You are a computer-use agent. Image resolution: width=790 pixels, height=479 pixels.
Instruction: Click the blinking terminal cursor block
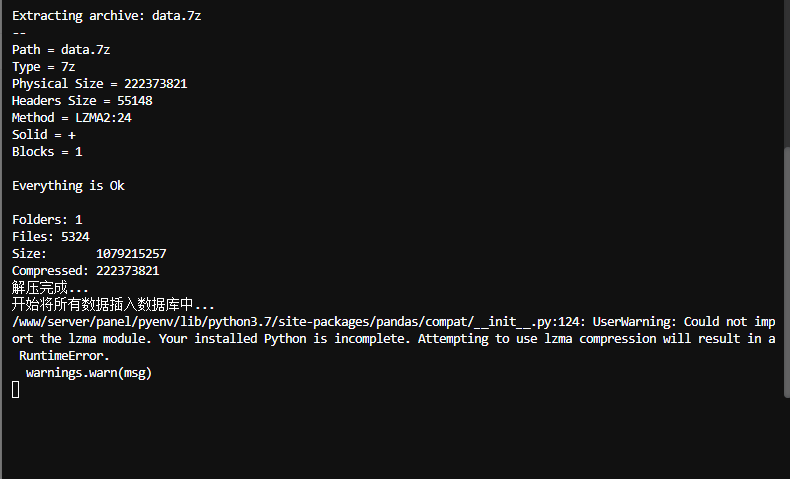(x=16, y=390)
